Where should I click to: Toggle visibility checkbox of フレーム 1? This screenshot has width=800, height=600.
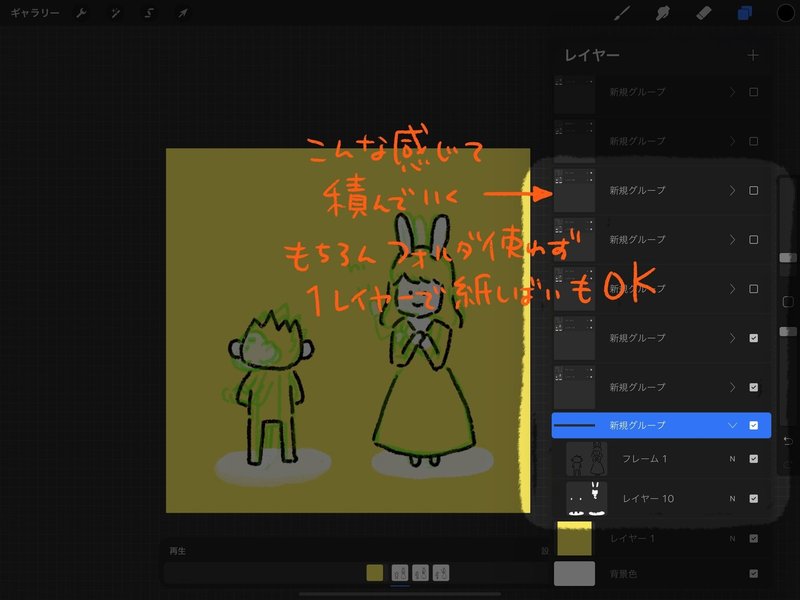click(x=754, y=459)
